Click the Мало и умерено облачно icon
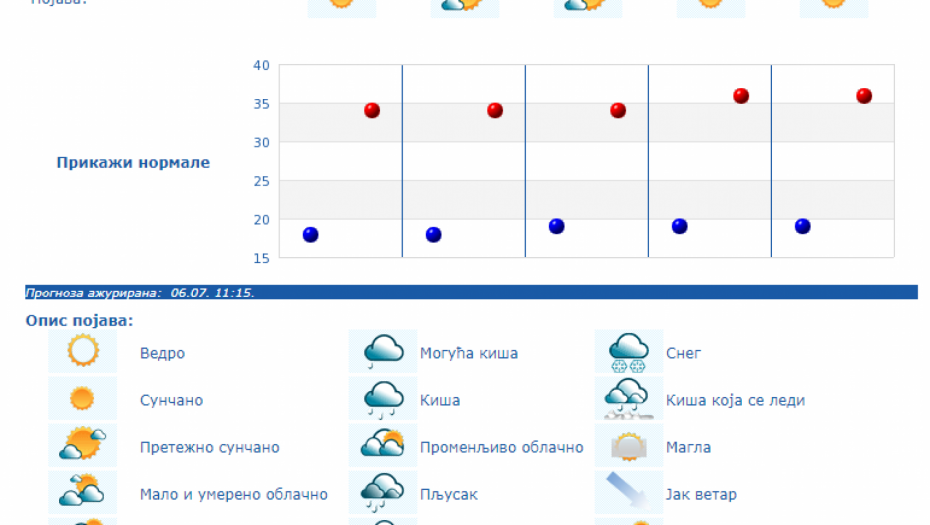The height and width of the screenshot is (525, 930). [x=82, y=493]
